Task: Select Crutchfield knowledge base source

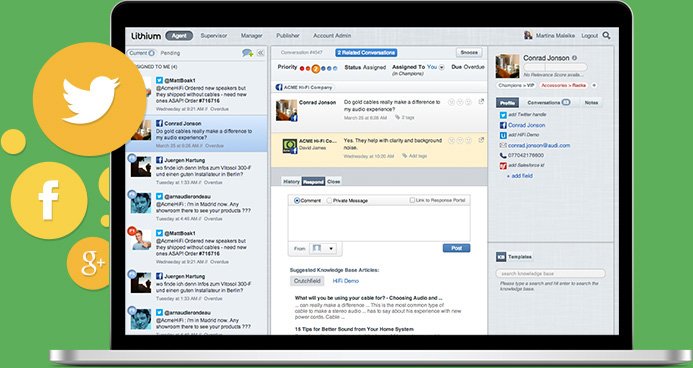Action: (307, 281)
